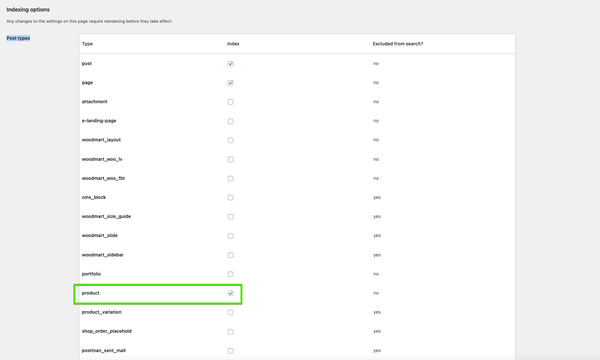Click the 'no' value in product row
600x360 pixels.
376,293
